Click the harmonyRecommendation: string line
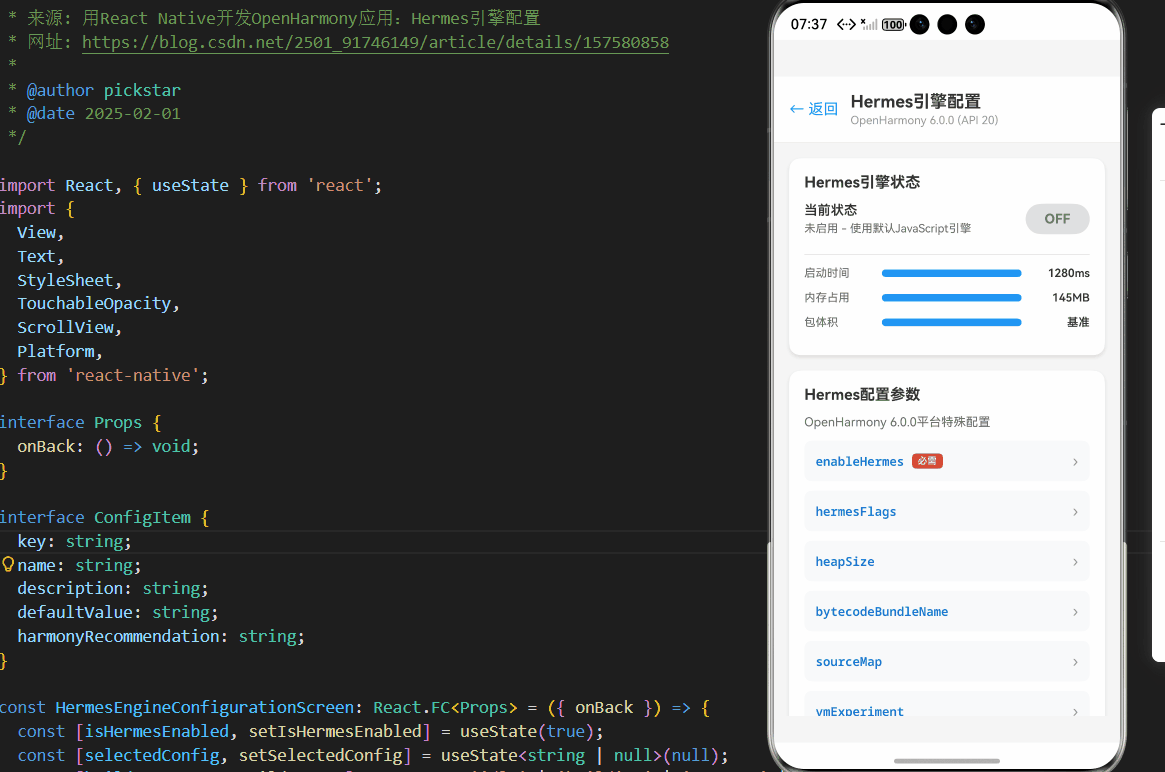 pyautogui.click(x=160, y=636)
